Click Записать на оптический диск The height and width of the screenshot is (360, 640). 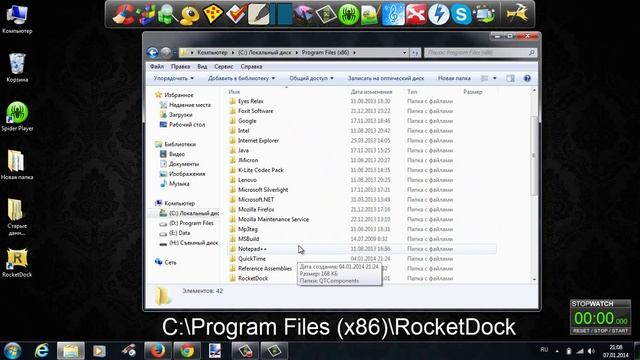(x=386, y=78)
